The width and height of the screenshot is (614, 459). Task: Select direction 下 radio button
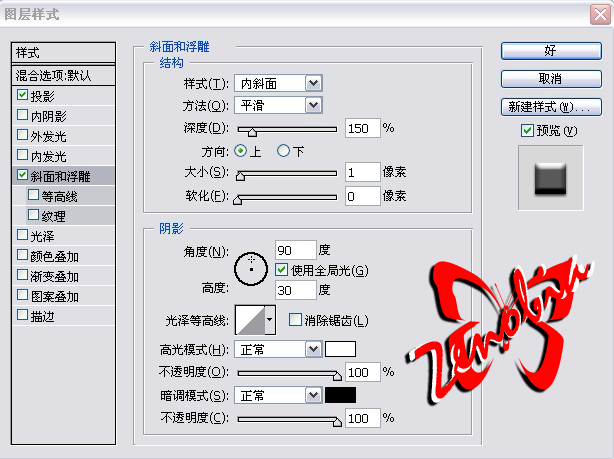(x=283, y=151)
